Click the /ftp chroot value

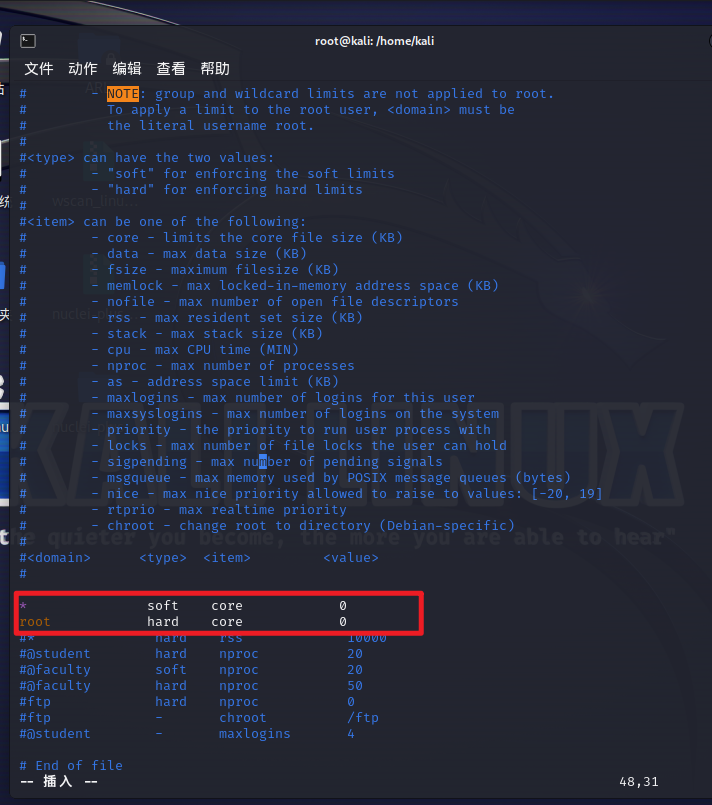[363, 718]
